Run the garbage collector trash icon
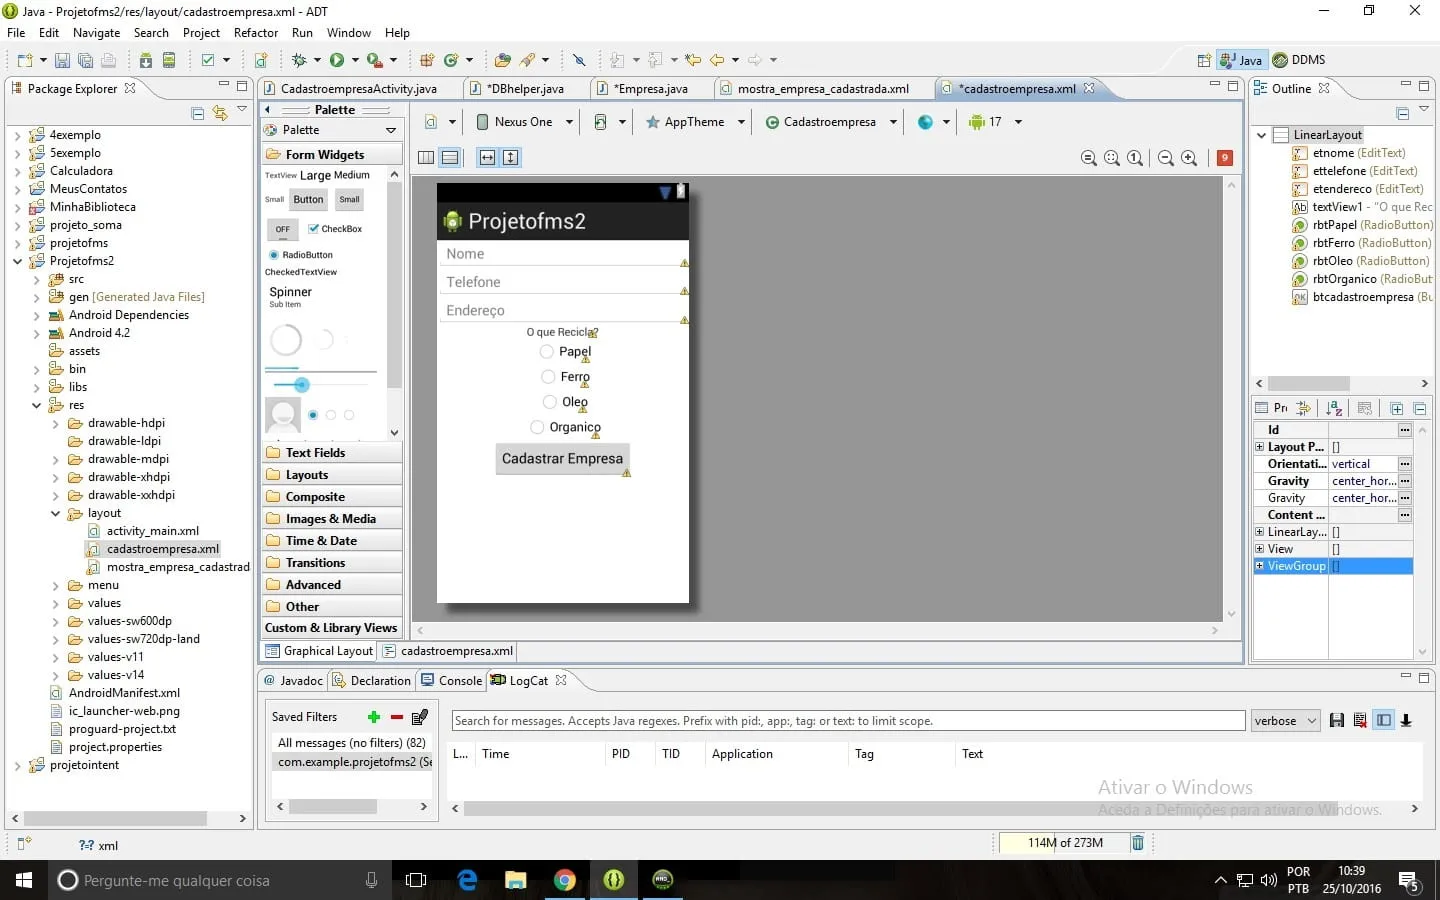This screenshot has height=900, width=1440. pos(1137,843)
